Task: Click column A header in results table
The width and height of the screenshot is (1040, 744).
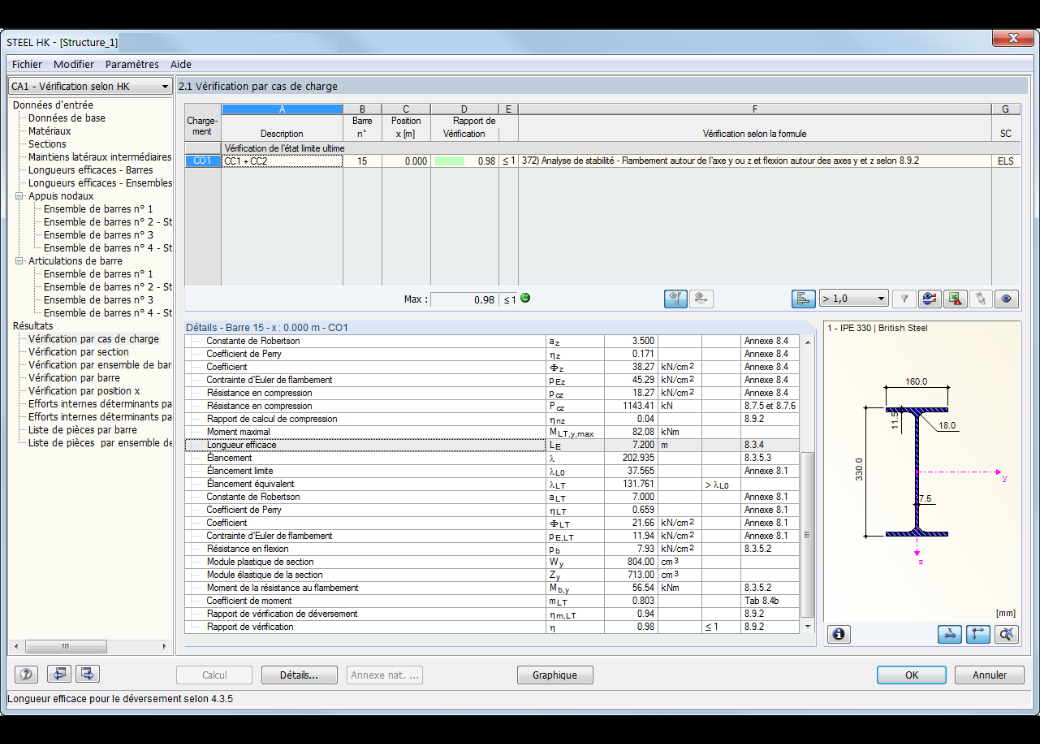Action: point(282,109)
